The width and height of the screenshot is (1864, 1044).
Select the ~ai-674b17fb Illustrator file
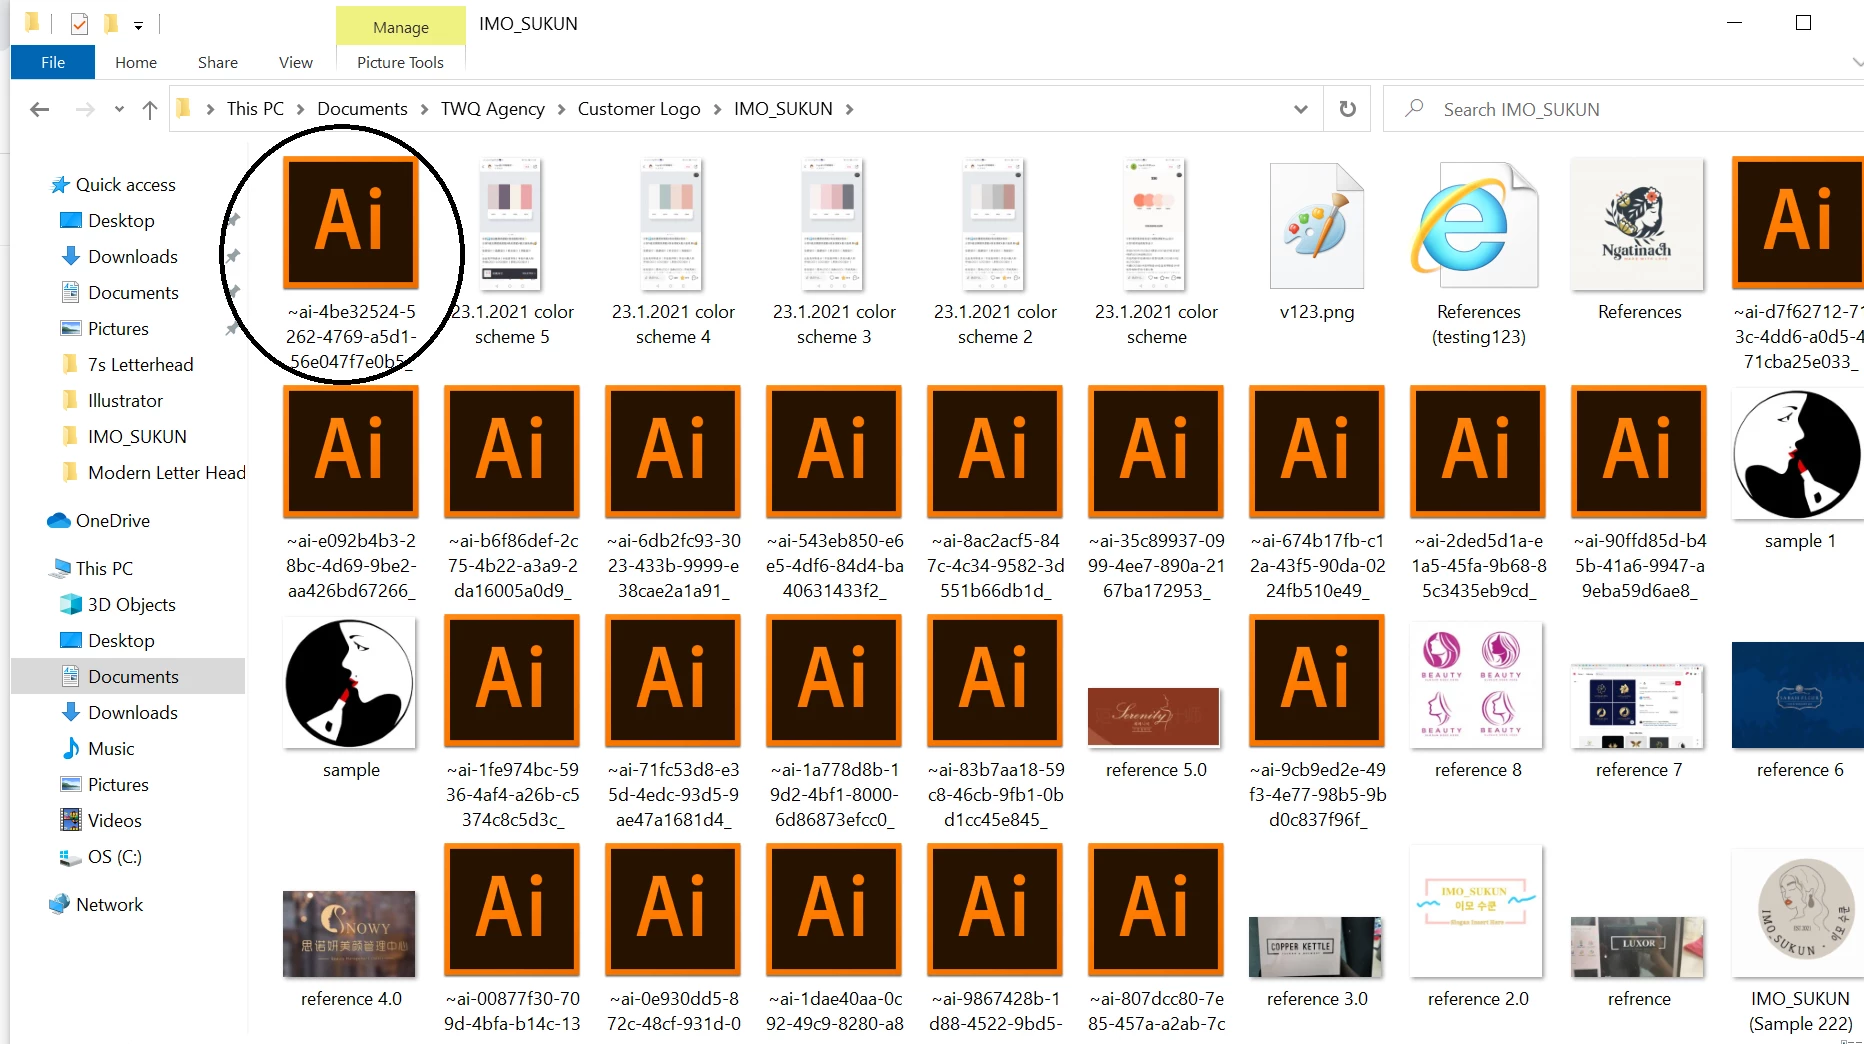[1317, 451]
